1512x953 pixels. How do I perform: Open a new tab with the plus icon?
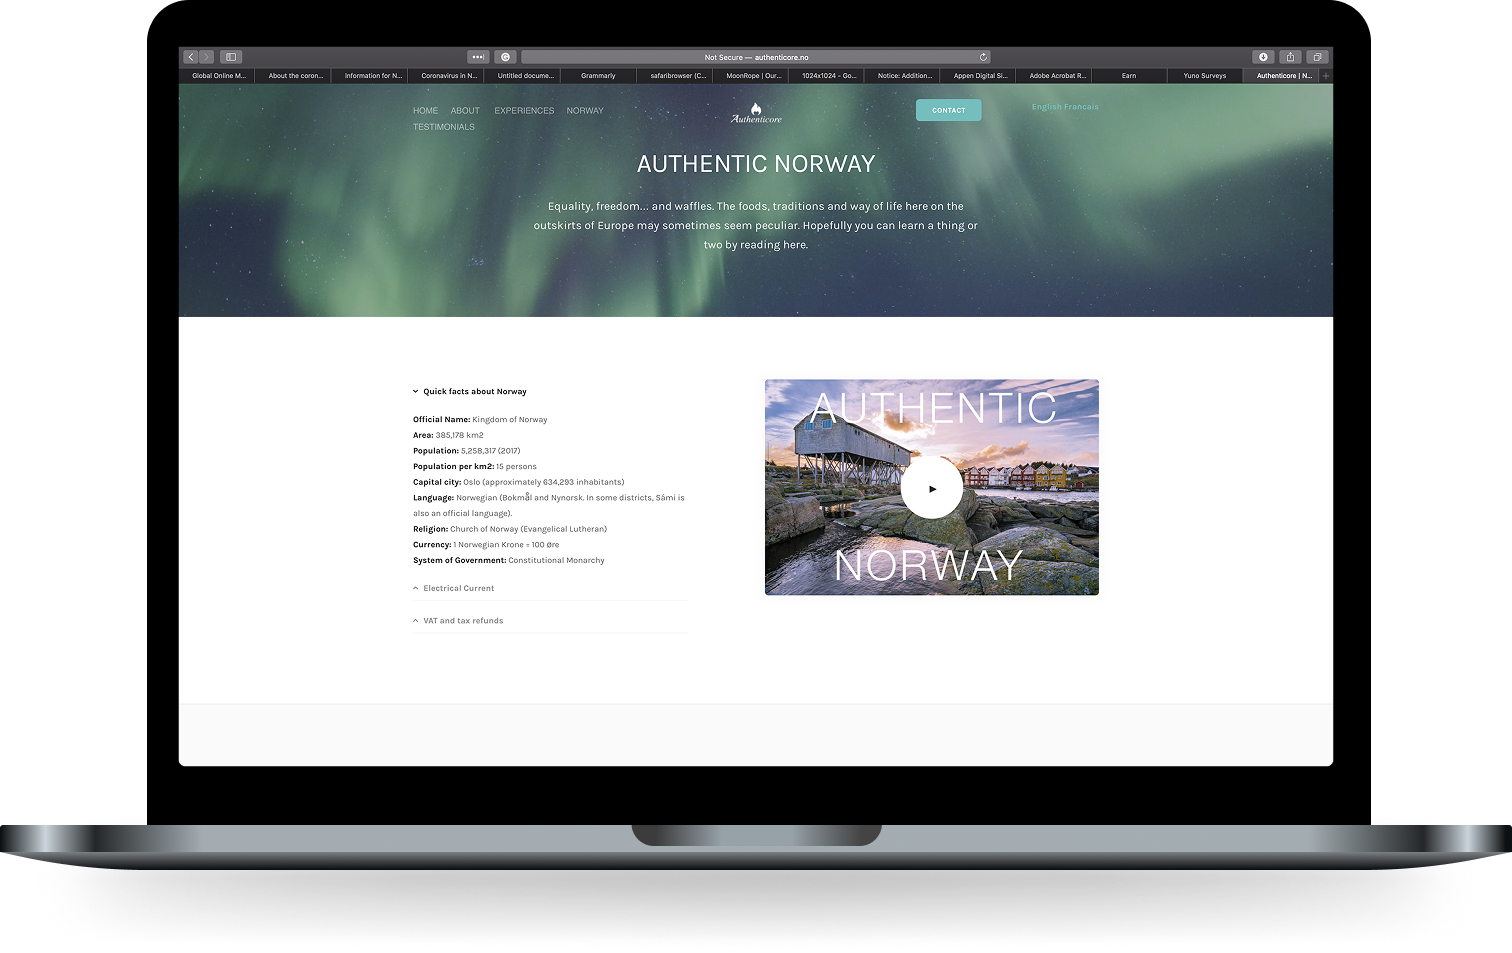[1325, 75]
